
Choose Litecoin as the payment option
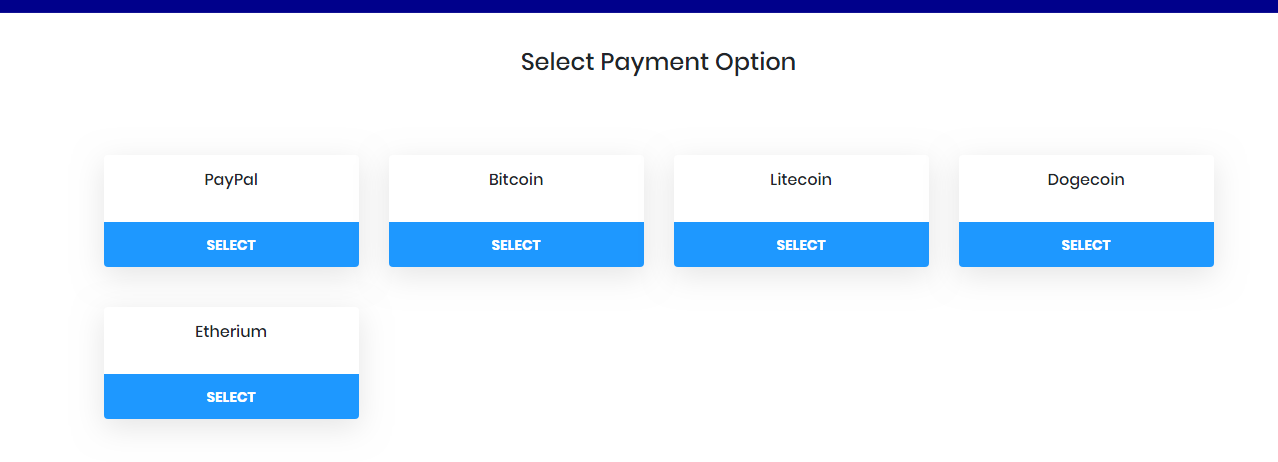click(801, 245)
